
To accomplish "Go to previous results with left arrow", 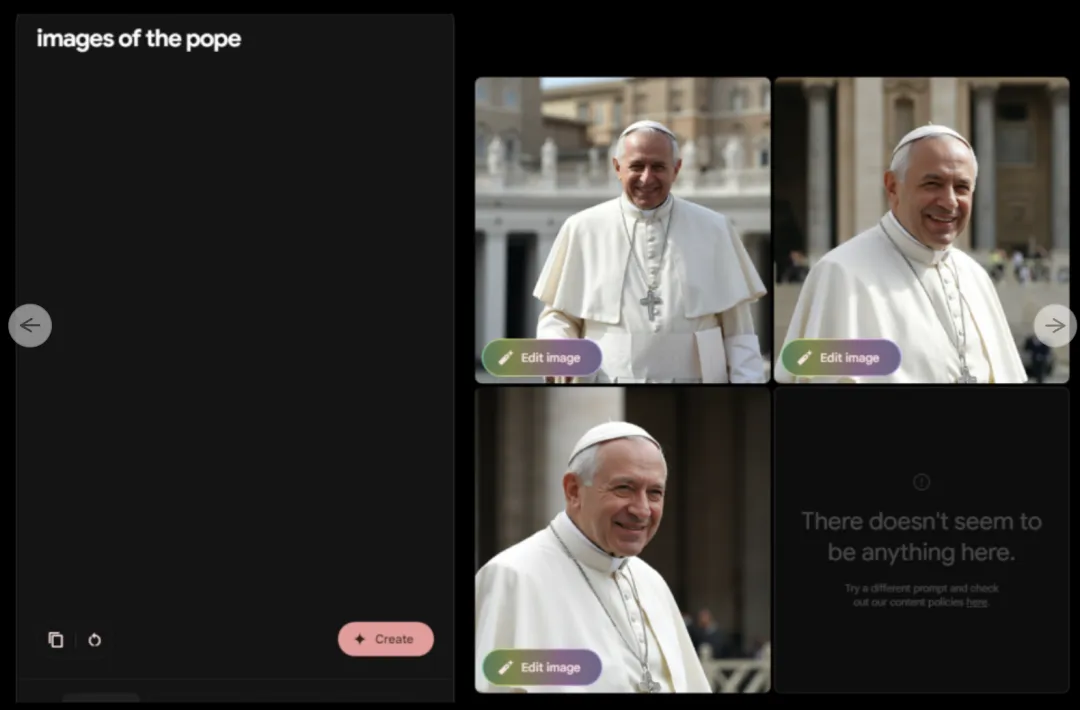I will 30,325.
